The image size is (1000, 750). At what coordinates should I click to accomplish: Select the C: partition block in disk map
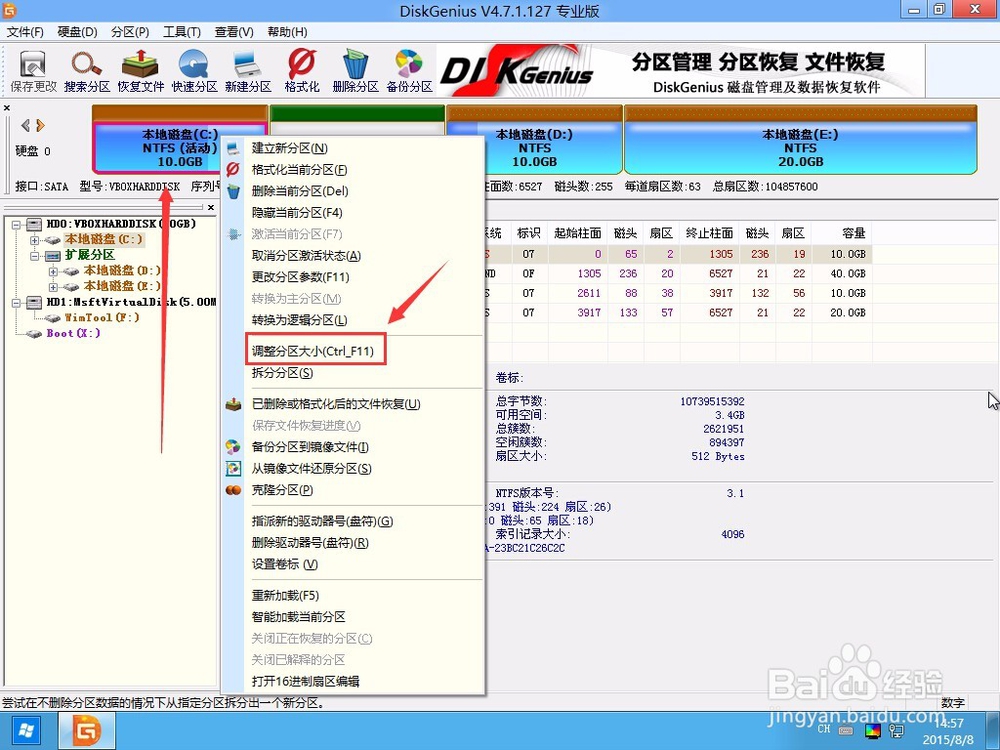click(157, 148)
